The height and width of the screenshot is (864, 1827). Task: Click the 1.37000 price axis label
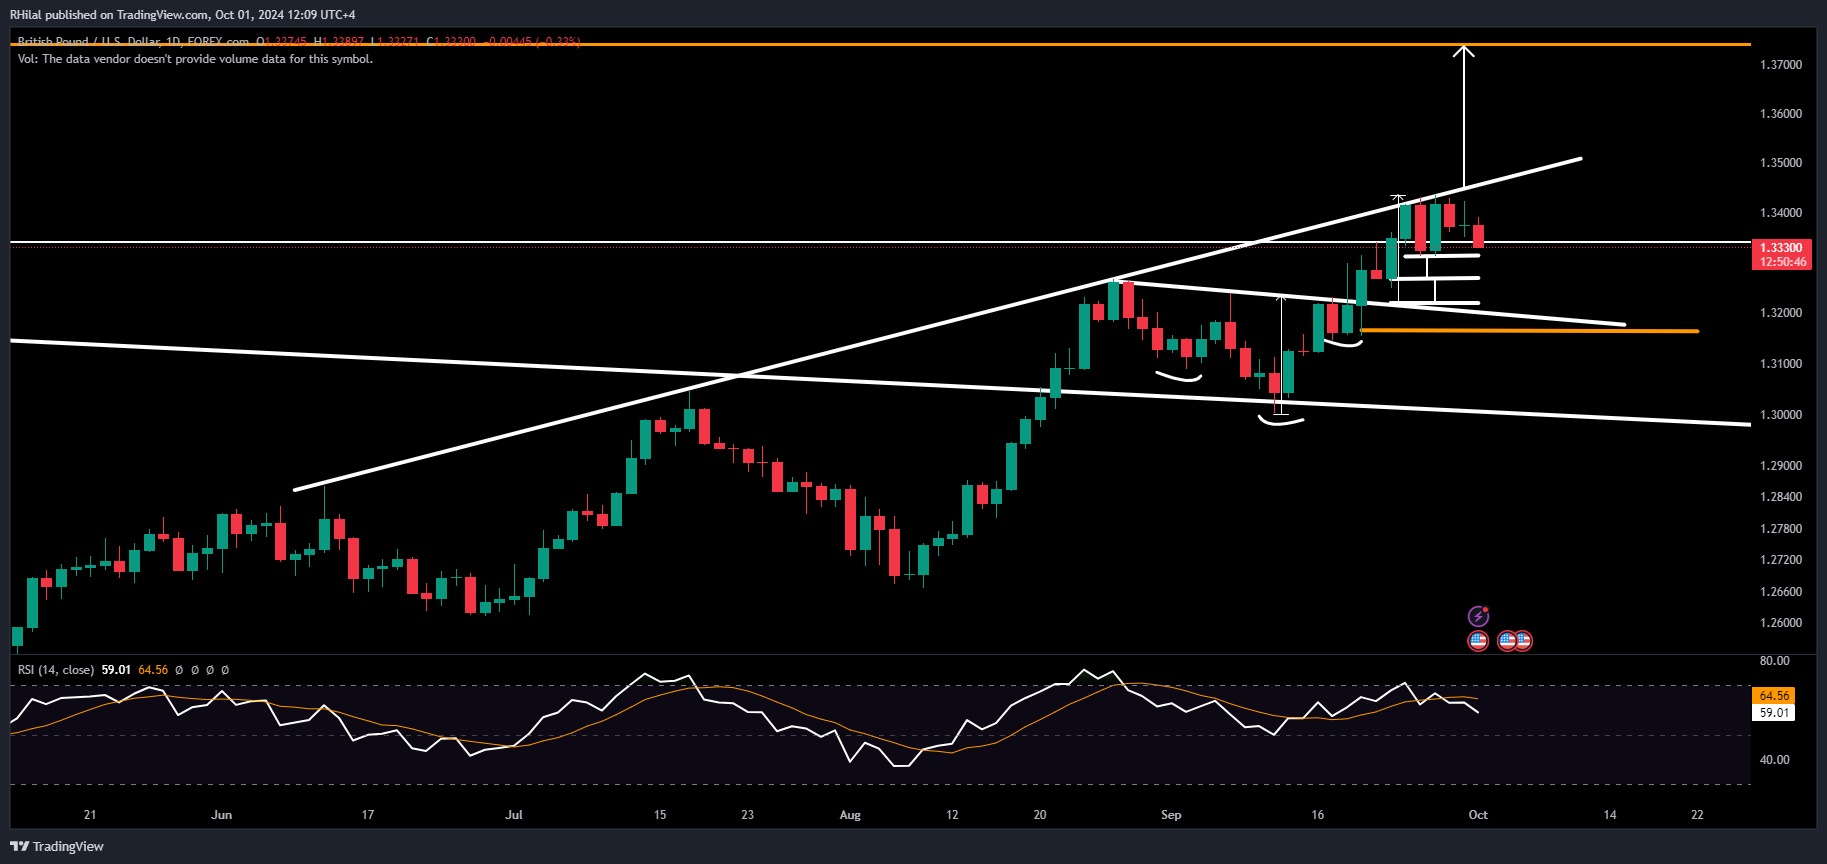pos(1781,65)
